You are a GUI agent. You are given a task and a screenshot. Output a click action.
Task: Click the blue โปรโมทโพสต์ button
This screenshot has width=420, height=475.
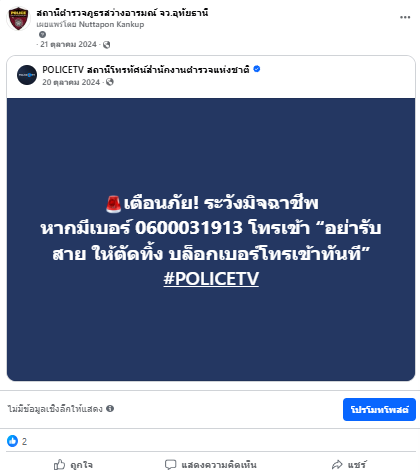point(379,409)
